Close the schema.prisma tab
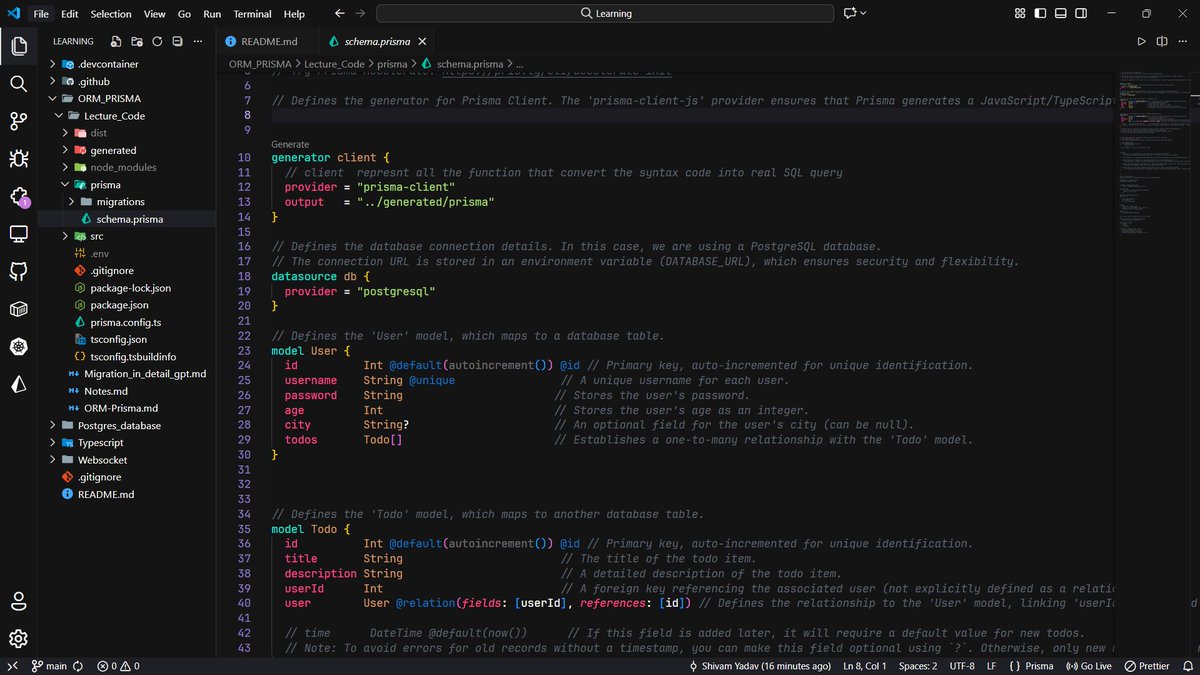Screen dimensions: 1200x675 (422, 42)
